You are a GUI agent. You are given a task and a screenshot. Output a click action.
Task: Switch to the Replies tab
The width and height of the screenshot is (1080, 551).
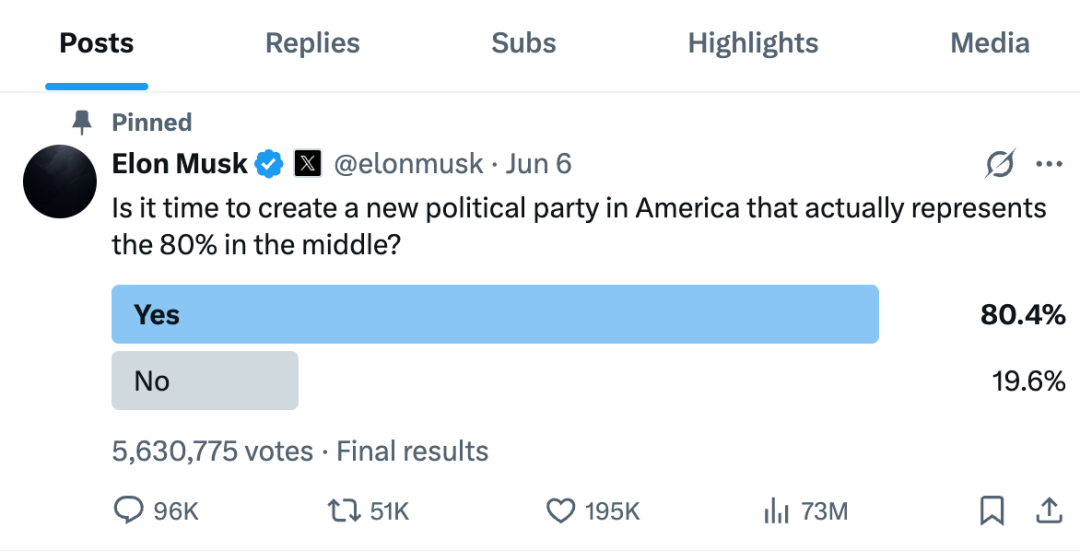(x=312, y=44)
